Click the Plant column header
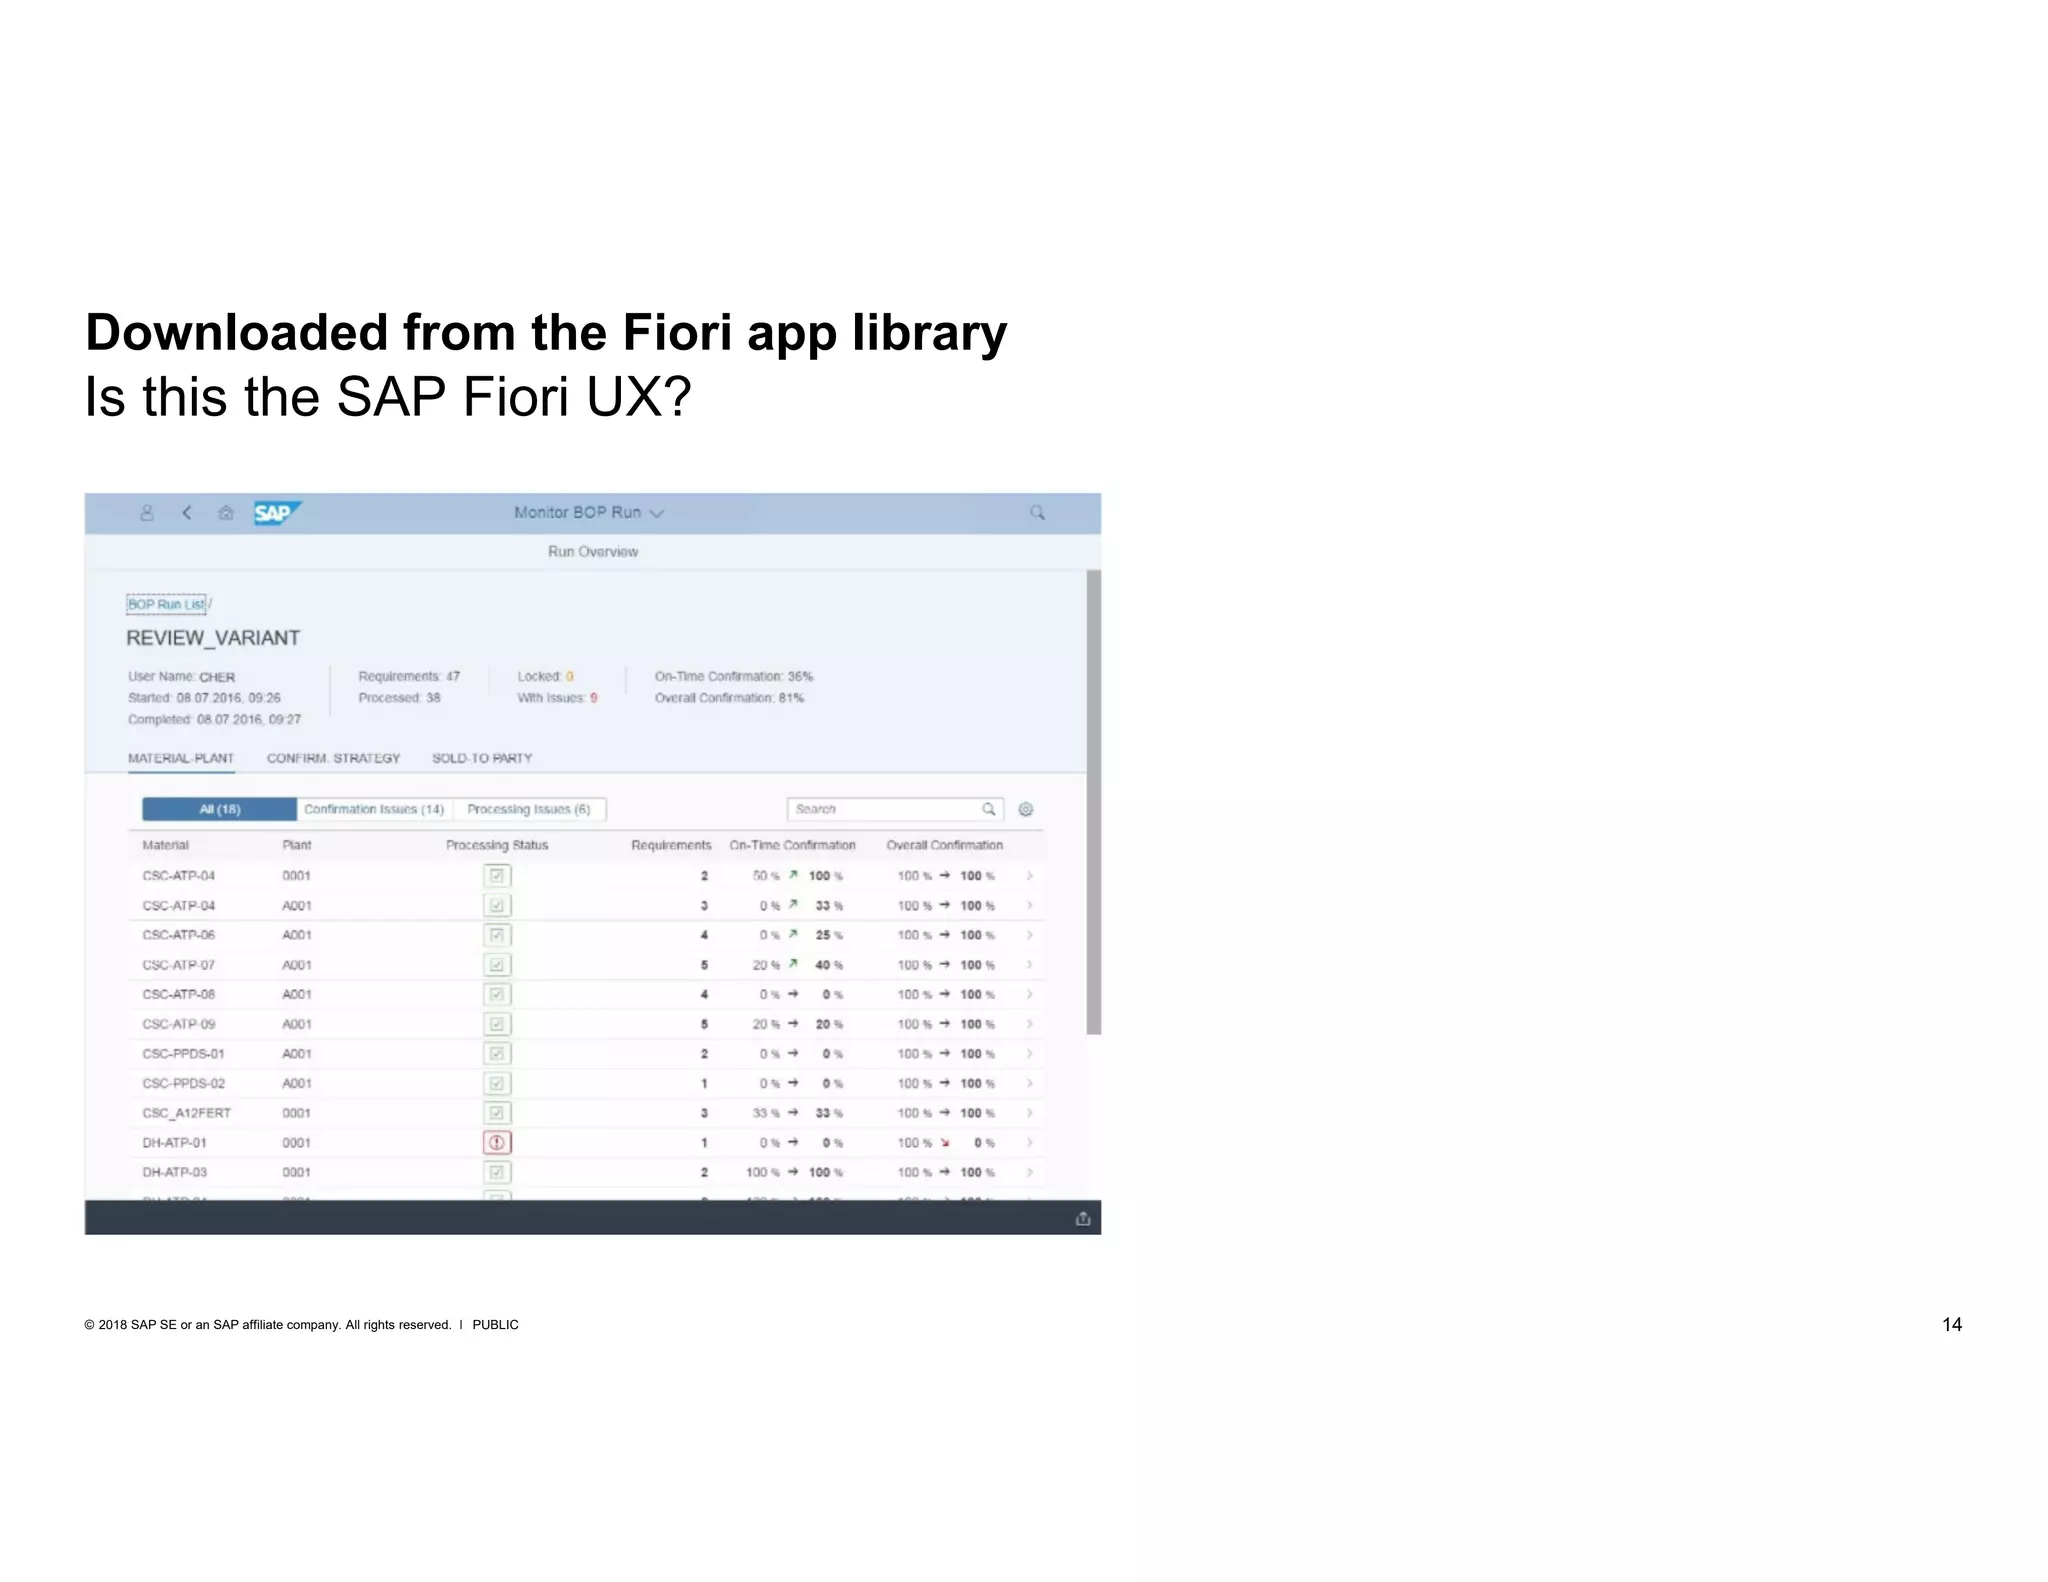Screen dimensions: 2048x1582 point(297,845)
